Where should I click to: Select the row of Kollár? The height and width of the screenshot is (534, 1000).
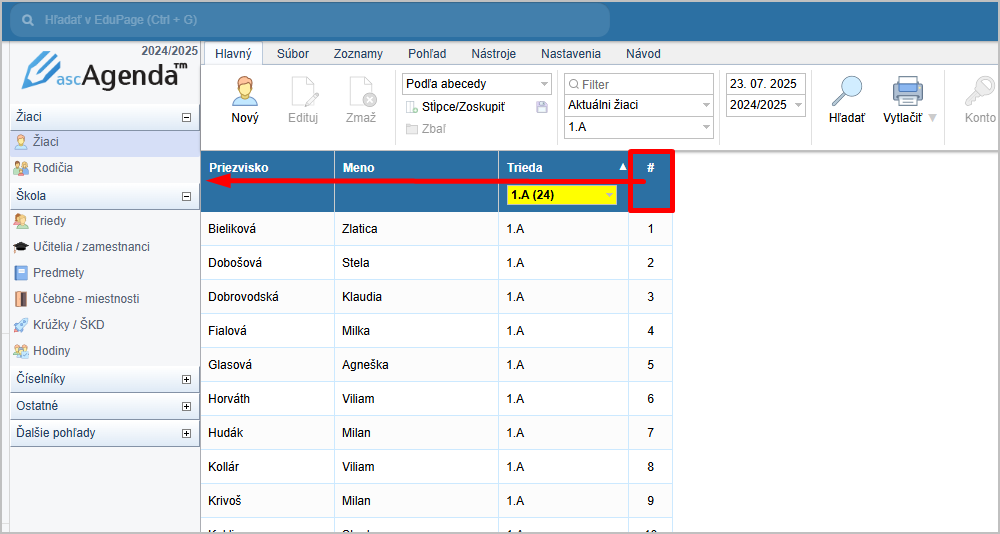point(436,466)
